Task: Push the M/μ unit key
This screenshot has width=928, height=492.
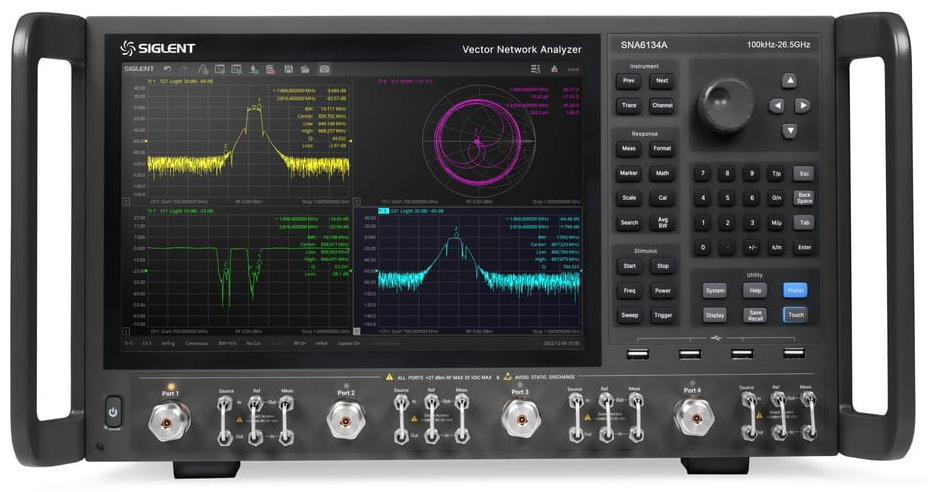Action: pos(776,223)
